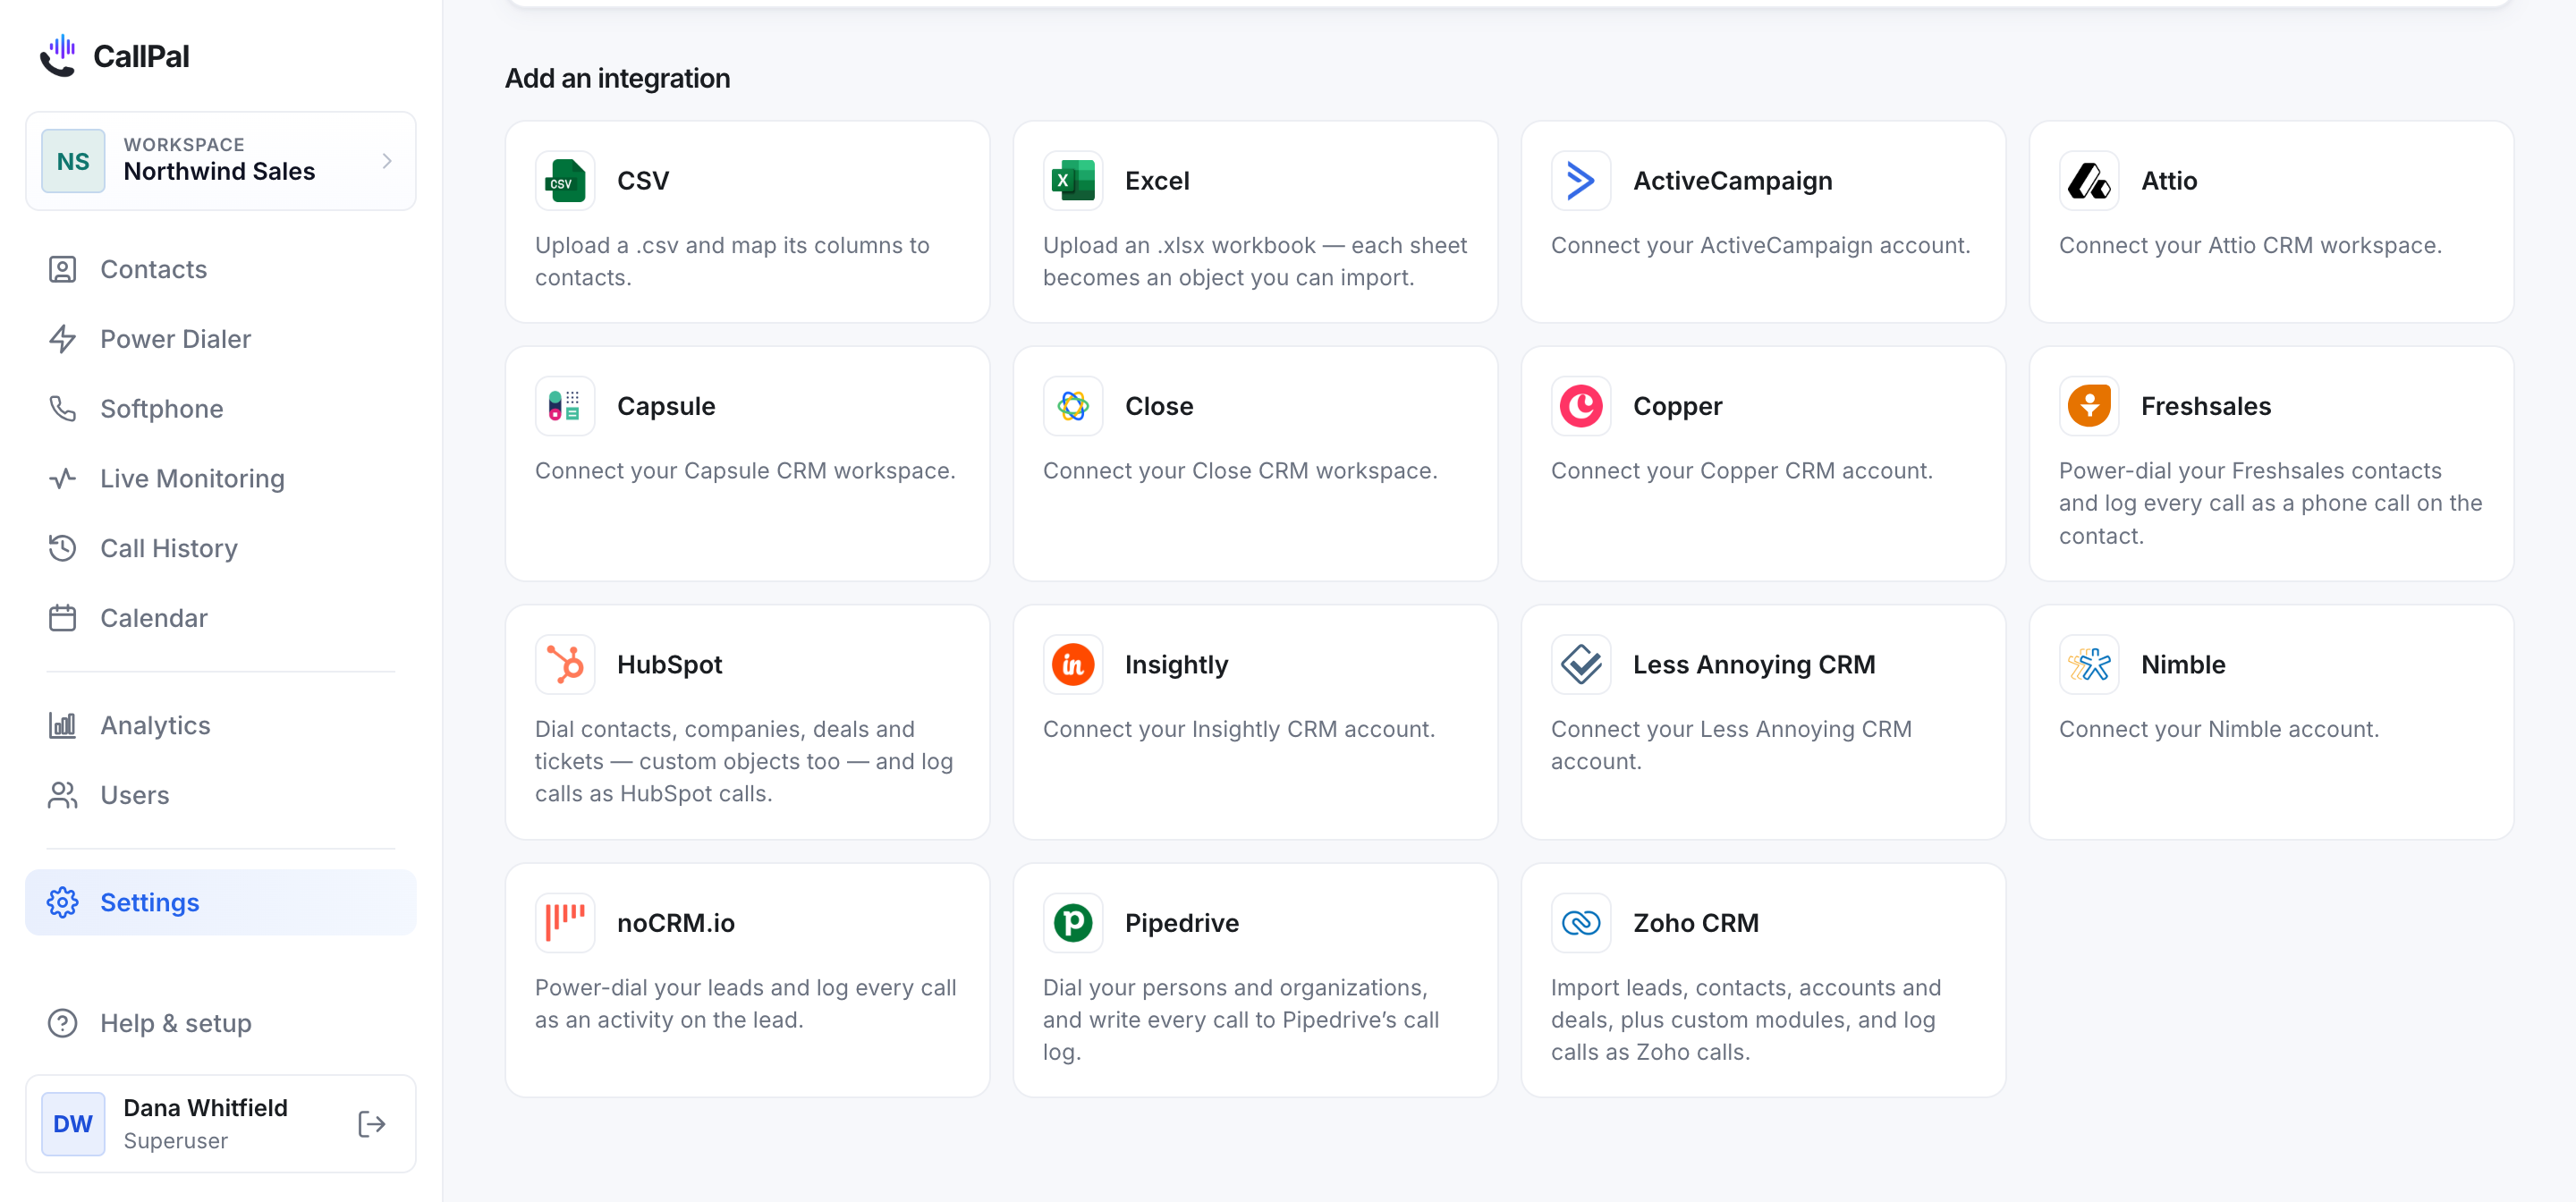Viewport: 2576px width, 1202px height.
Task: Click the Zoho CRM link icon
Action: (x=1581, y=922)
